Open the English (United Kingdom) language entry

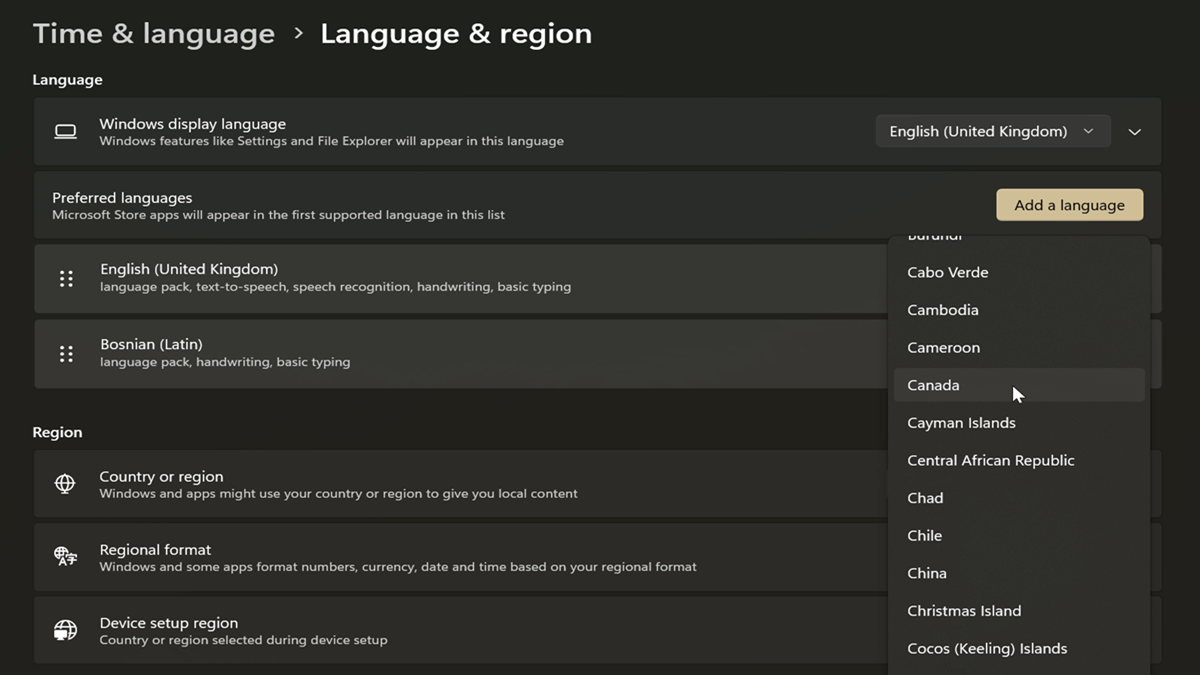tap(400, 279)
